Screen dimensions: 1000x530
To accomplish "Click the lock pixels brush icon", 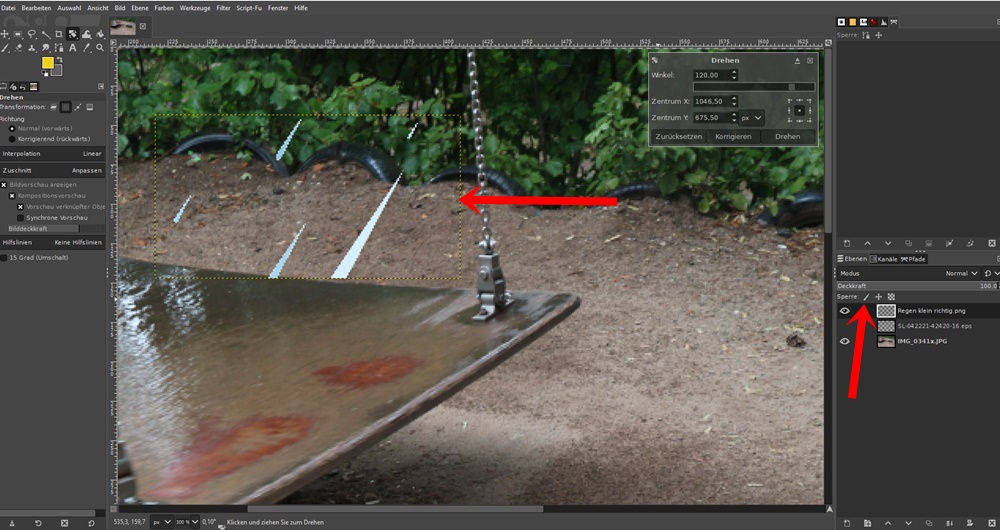I will [867, 297].
